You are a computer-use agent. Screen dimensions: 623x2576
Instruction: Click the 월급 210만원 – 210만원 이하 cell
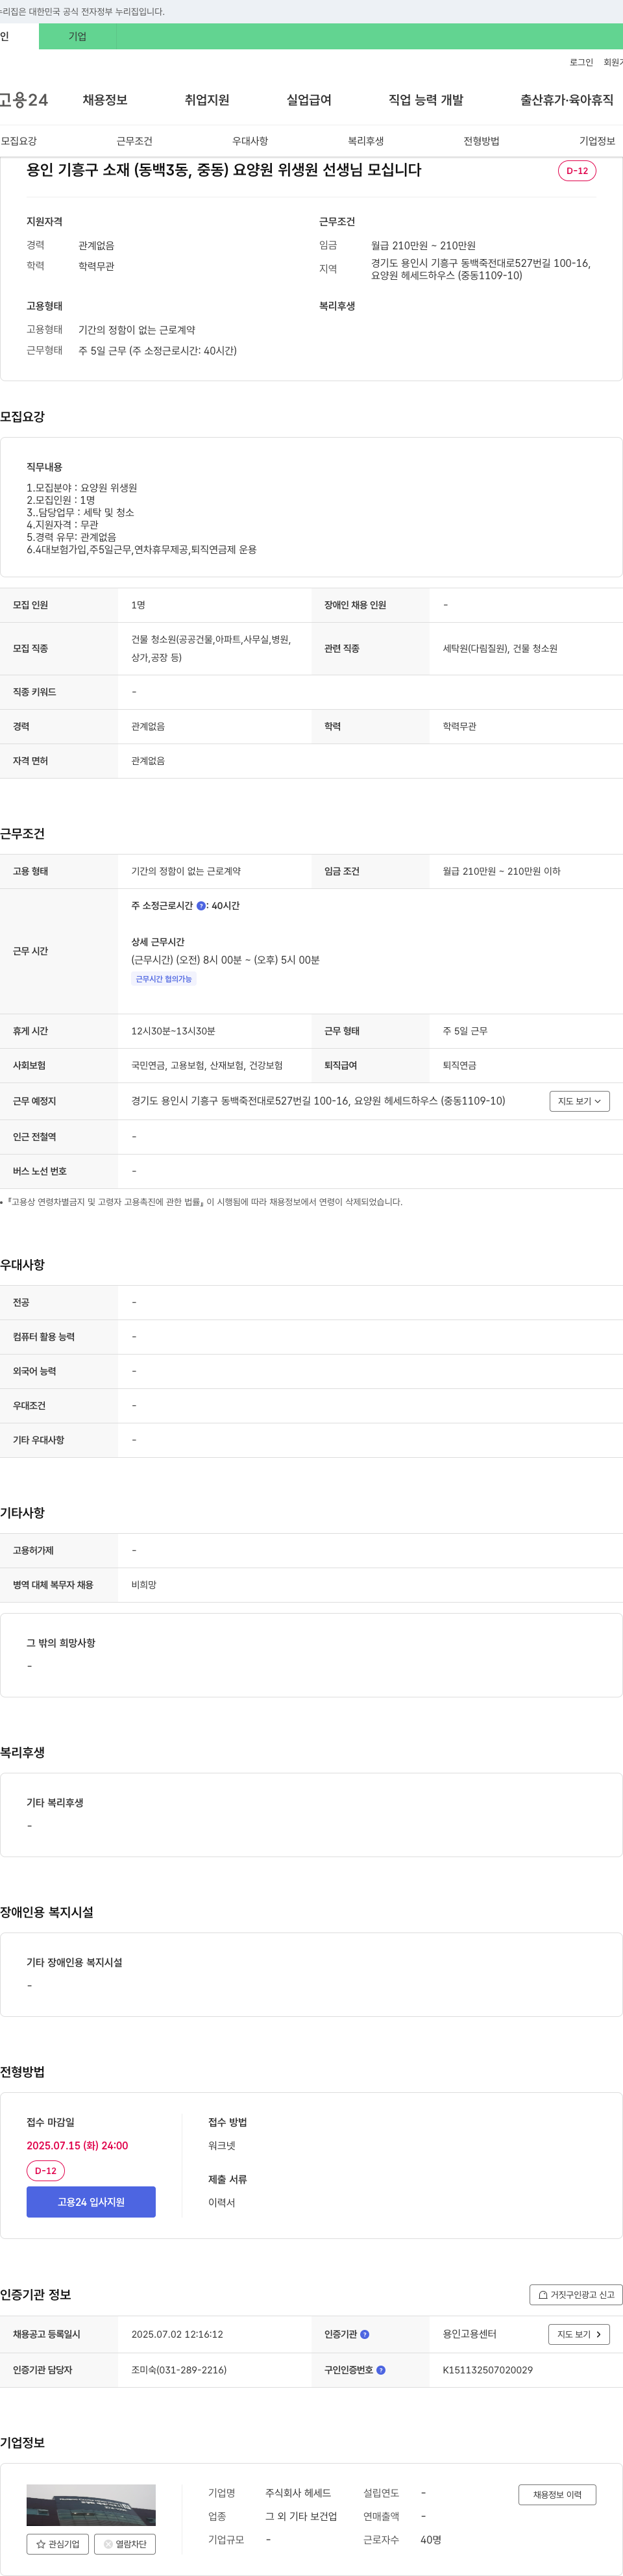coord(502,872)
